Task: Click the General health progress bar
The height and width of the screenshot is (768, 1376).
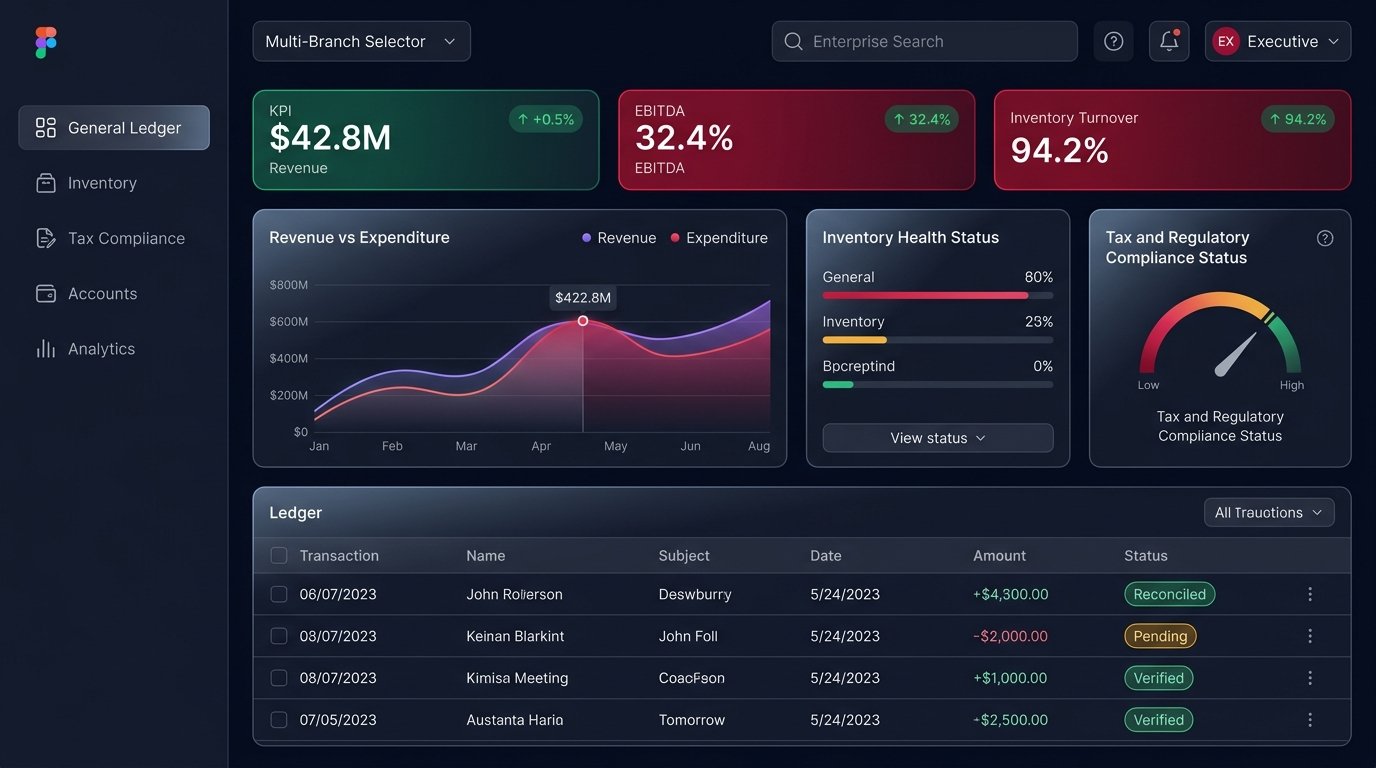Action: click(938, 296)
